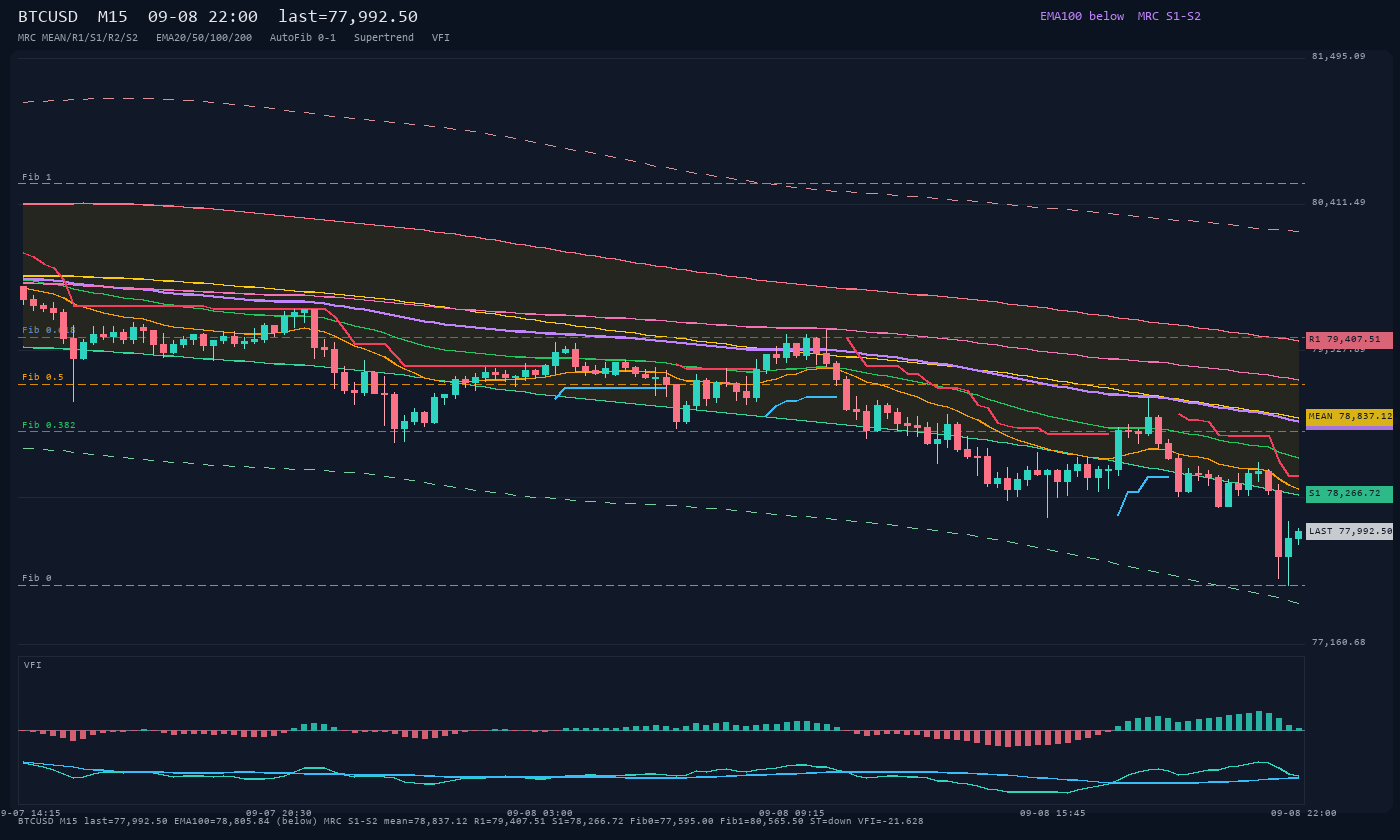Click the 80,411.49 price axis value
The width and height of the screenshot is (1400, 840).
1338,202
